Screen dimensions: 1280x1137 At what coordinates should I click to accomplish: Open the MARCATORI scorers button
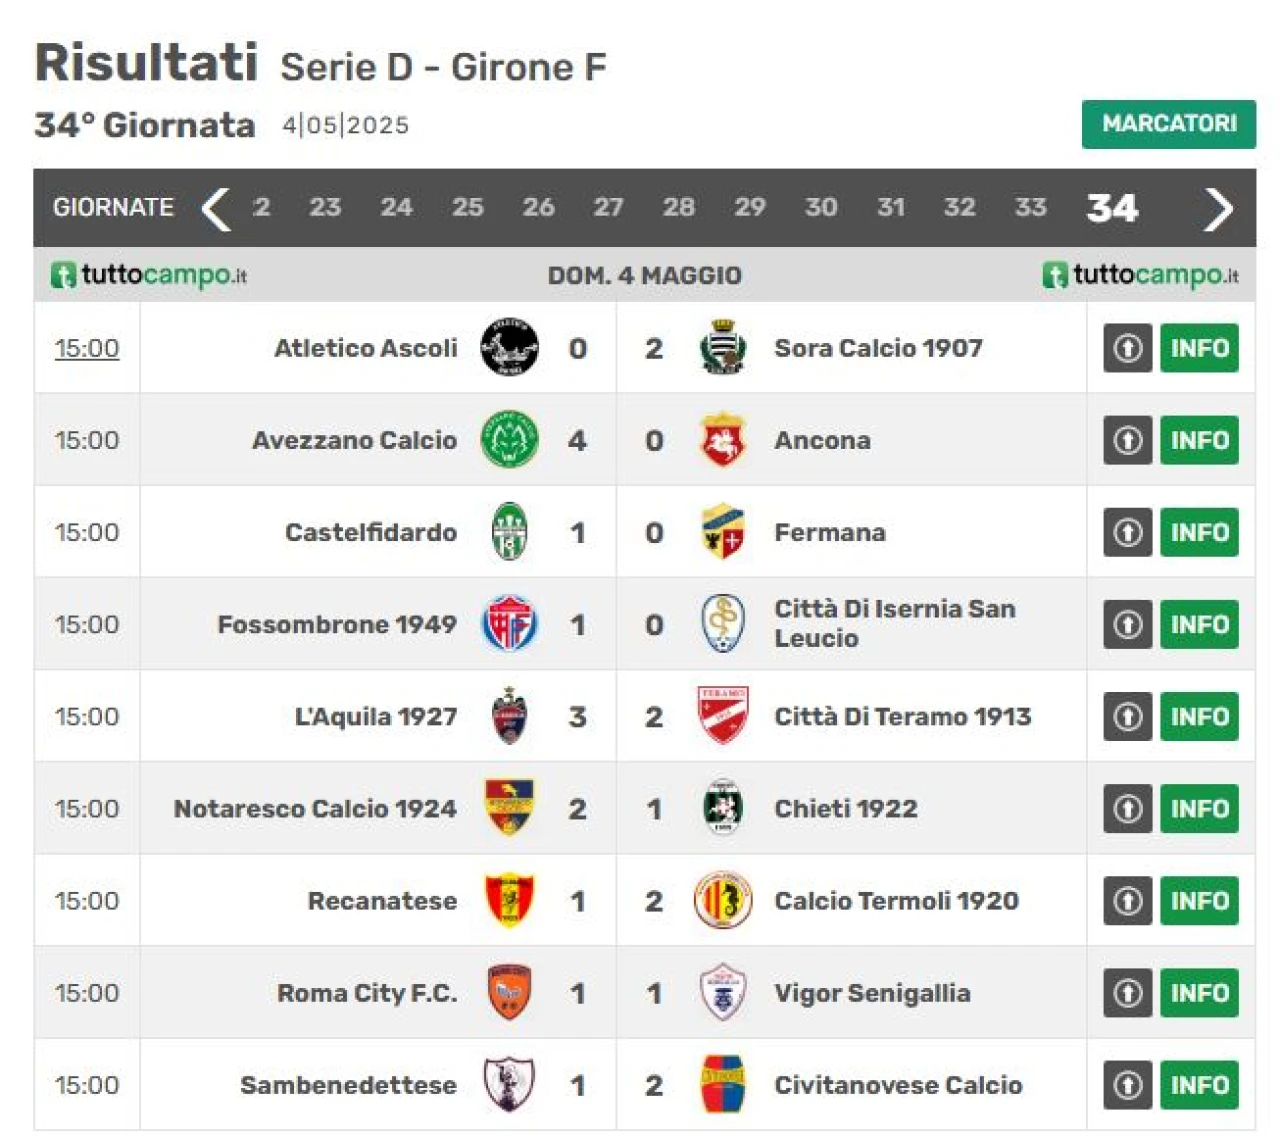[1168, 124]
